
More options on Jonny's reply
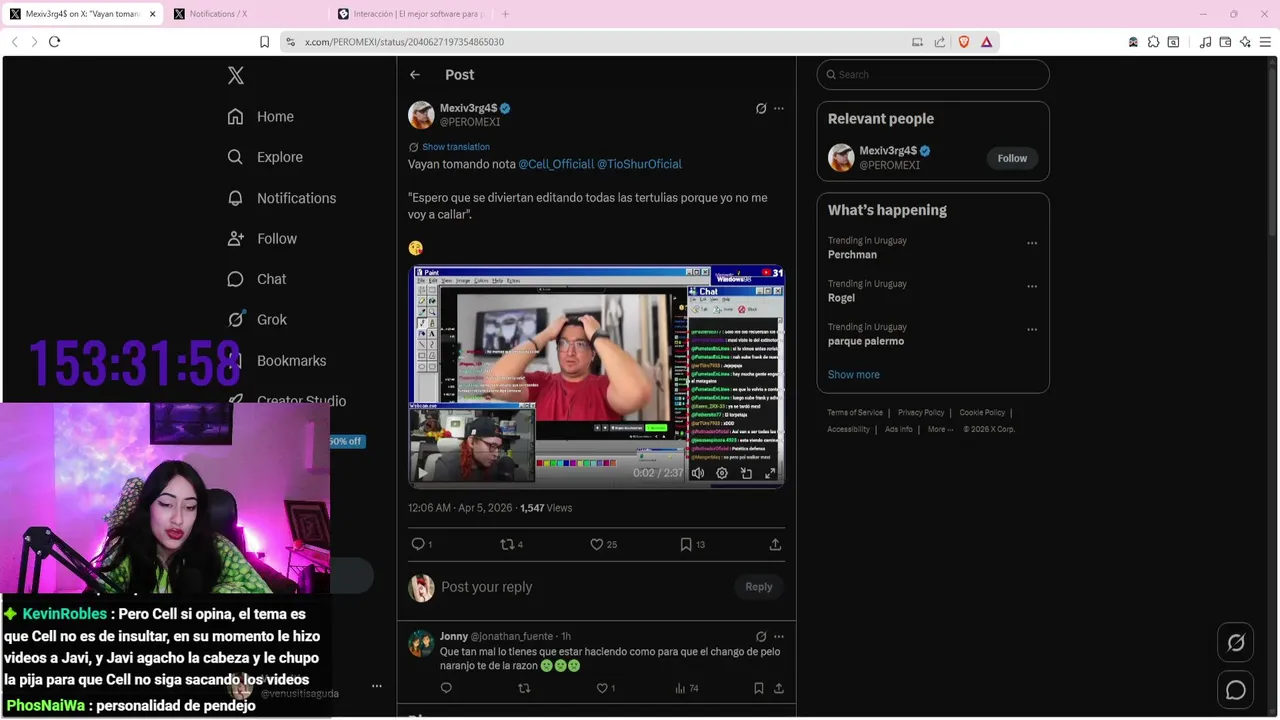coord(779,636)
